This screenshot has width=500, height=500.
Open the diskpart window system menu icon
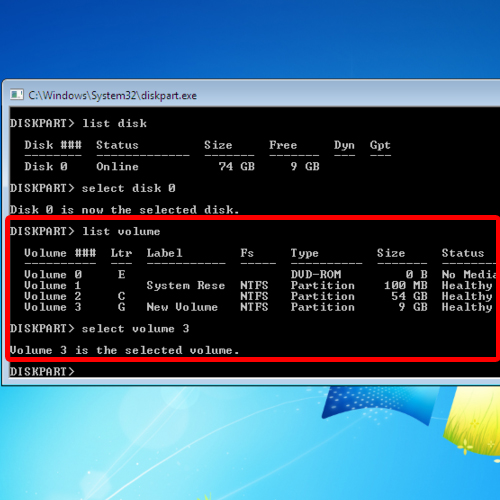pos(16,95)
